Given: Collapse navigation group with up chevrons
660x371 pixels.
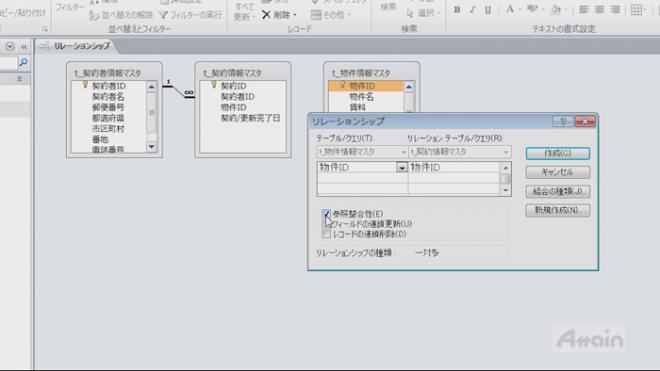Looking at the screenshot, I should (x=19, y=79).
